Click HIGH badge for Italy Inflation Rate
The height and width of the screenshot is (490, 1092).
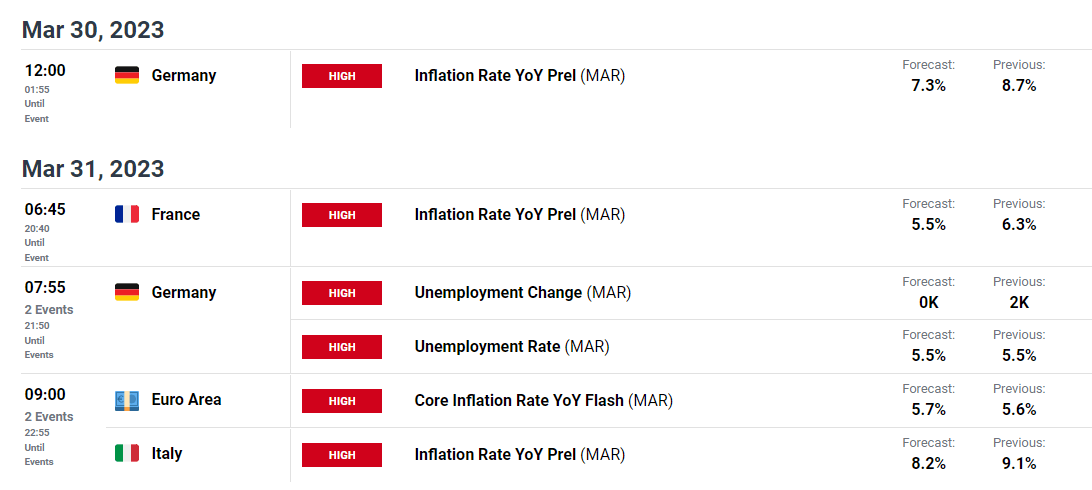point(342,455)
